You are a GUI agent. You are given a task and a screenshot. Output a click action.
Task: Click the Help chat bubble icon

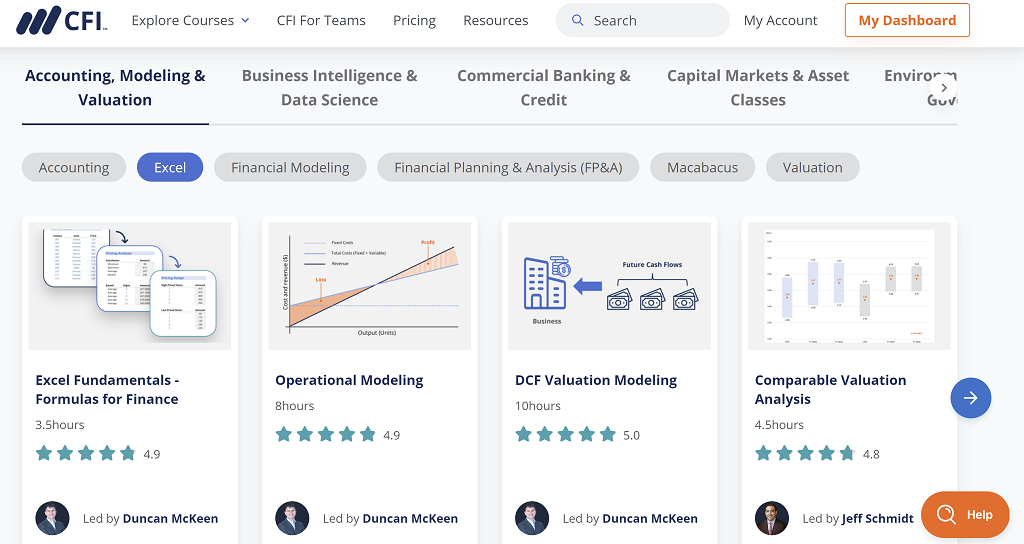[946, 515]
